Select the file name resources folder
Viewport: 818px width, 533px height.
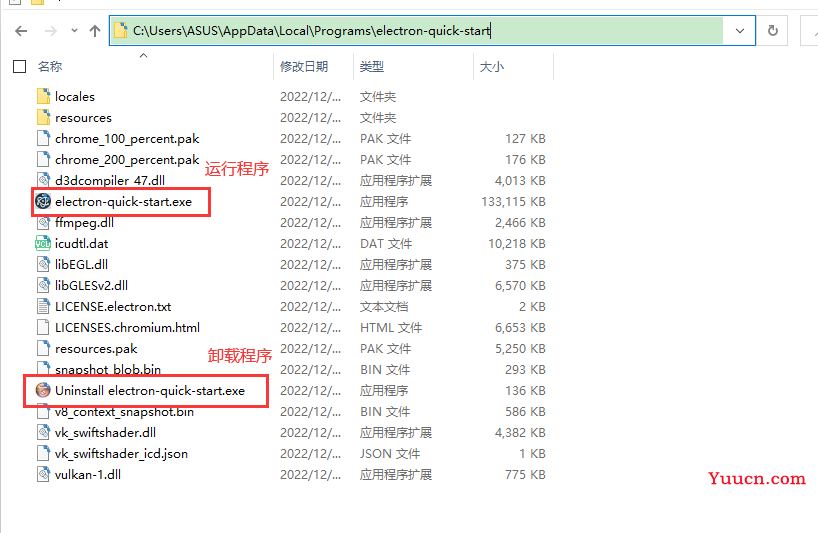pyautogui.click(x=83, y=118)
